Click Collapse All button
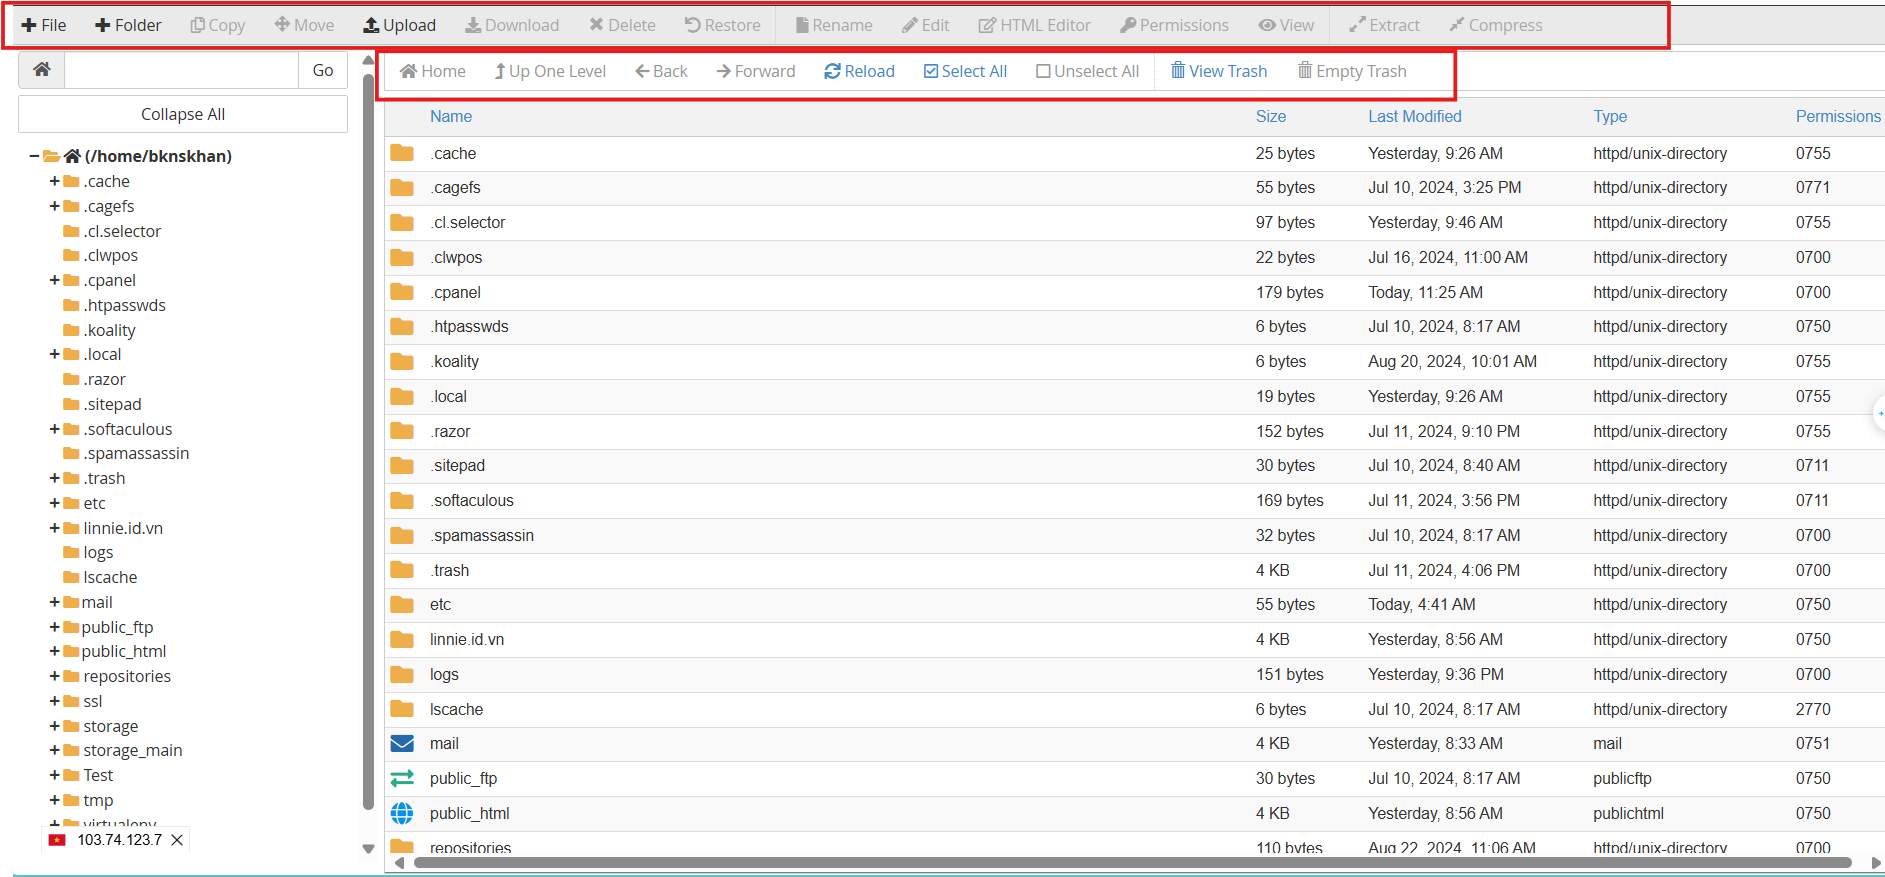The width and height of the screenshot is (1885, 877). pyautogui.click(x=183, y=114)
